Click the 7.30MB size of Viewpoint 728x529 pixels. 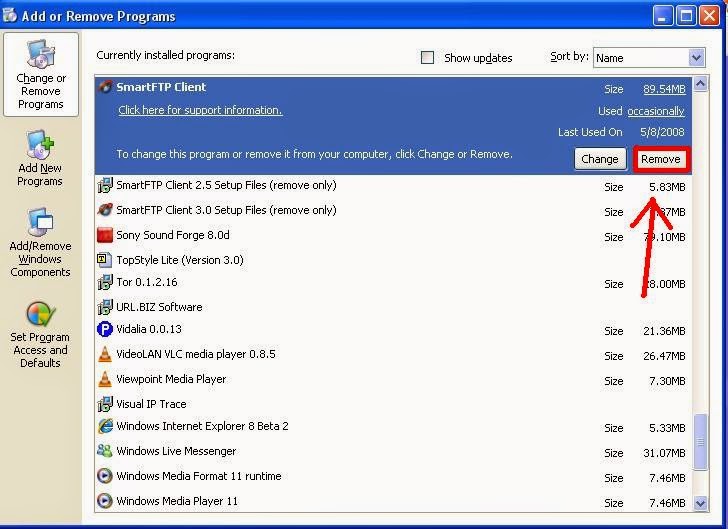667,381
